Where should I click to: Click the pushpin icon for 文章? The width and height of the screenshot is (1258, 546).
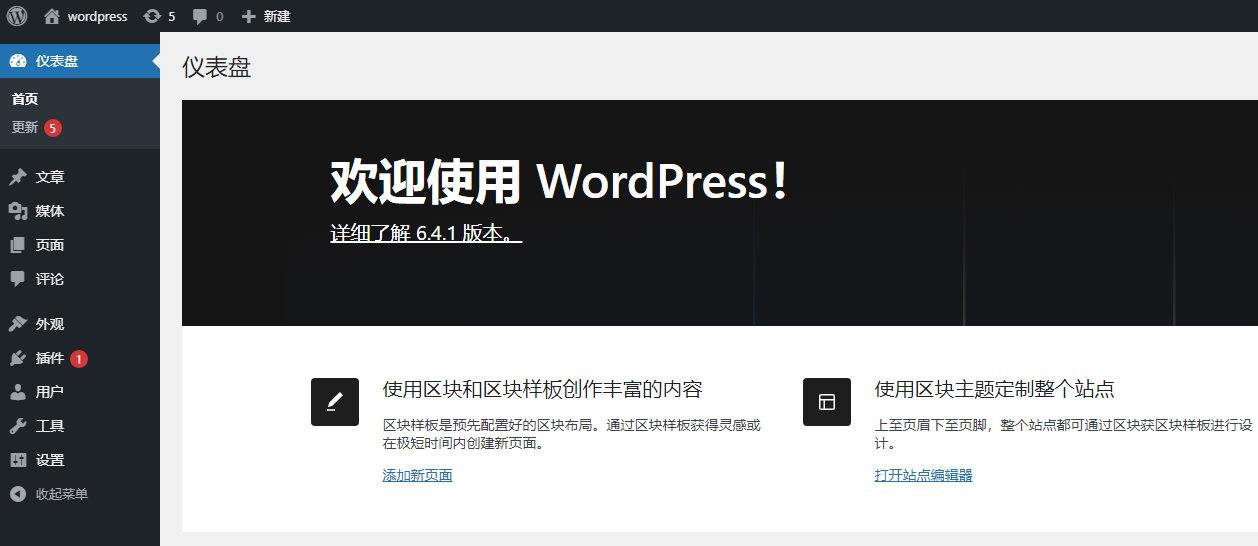(x=18, y=177)
